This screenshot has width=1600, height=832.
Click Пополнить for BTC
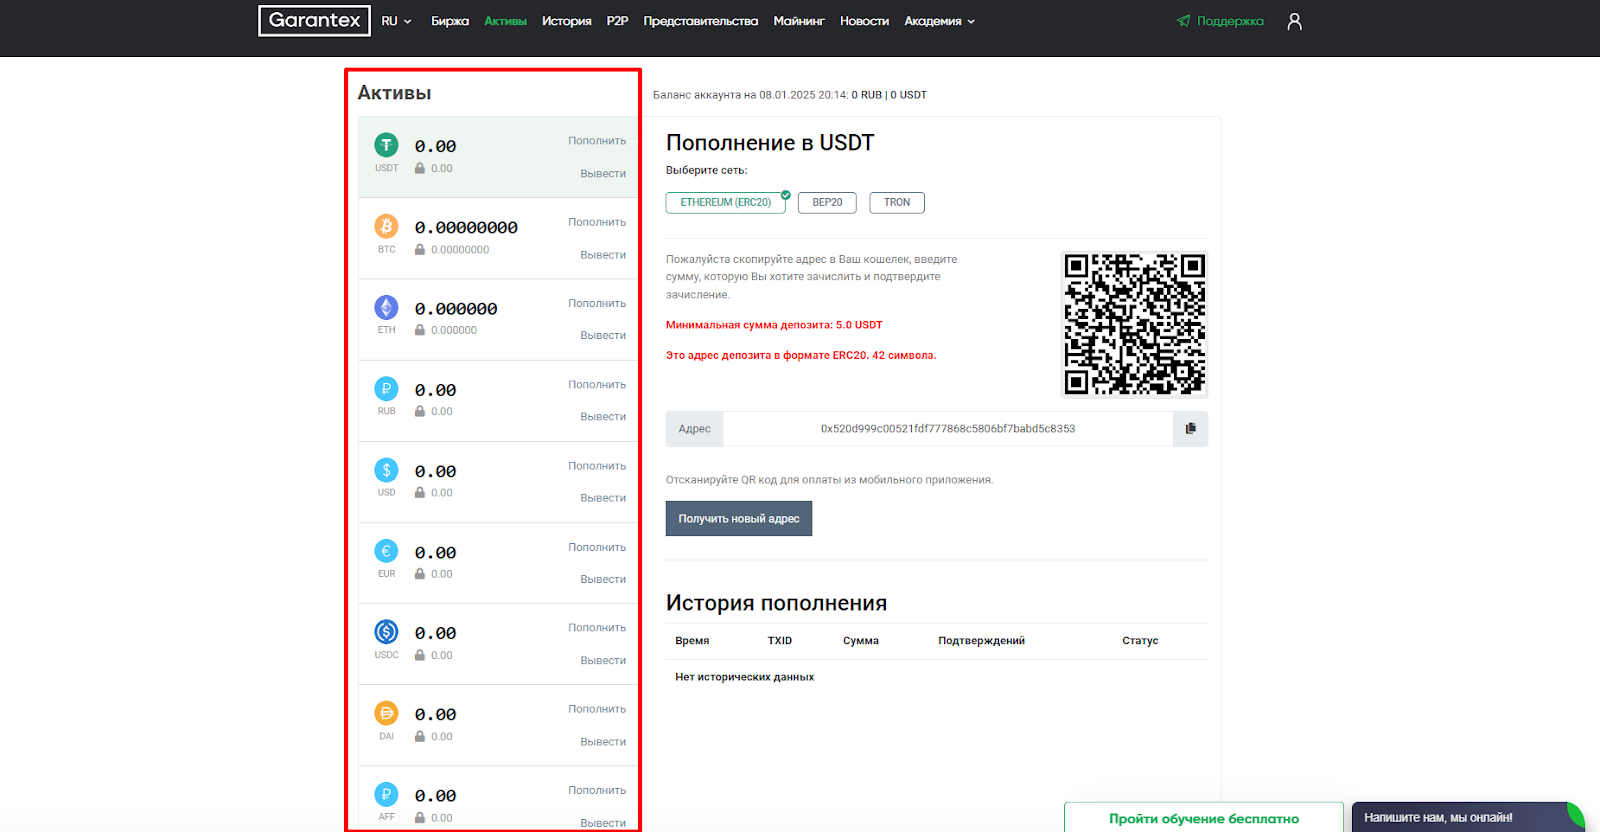tap(597, 222)
